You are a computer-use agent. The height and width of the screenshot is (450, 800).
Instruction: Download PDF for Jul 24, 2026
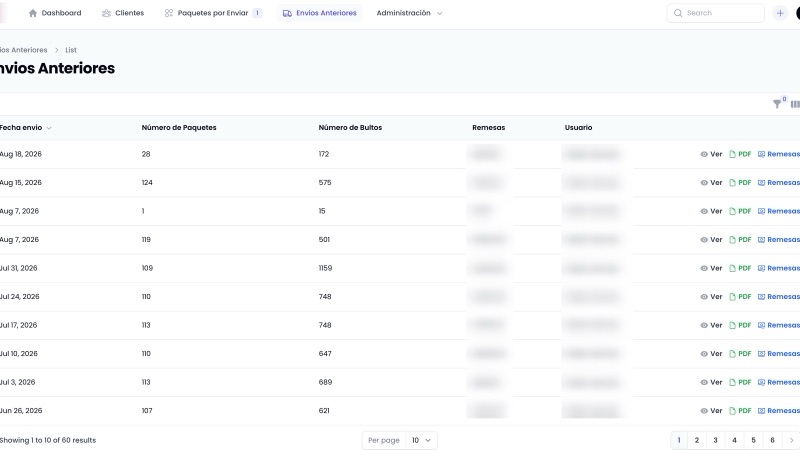[x=740, y=297]
